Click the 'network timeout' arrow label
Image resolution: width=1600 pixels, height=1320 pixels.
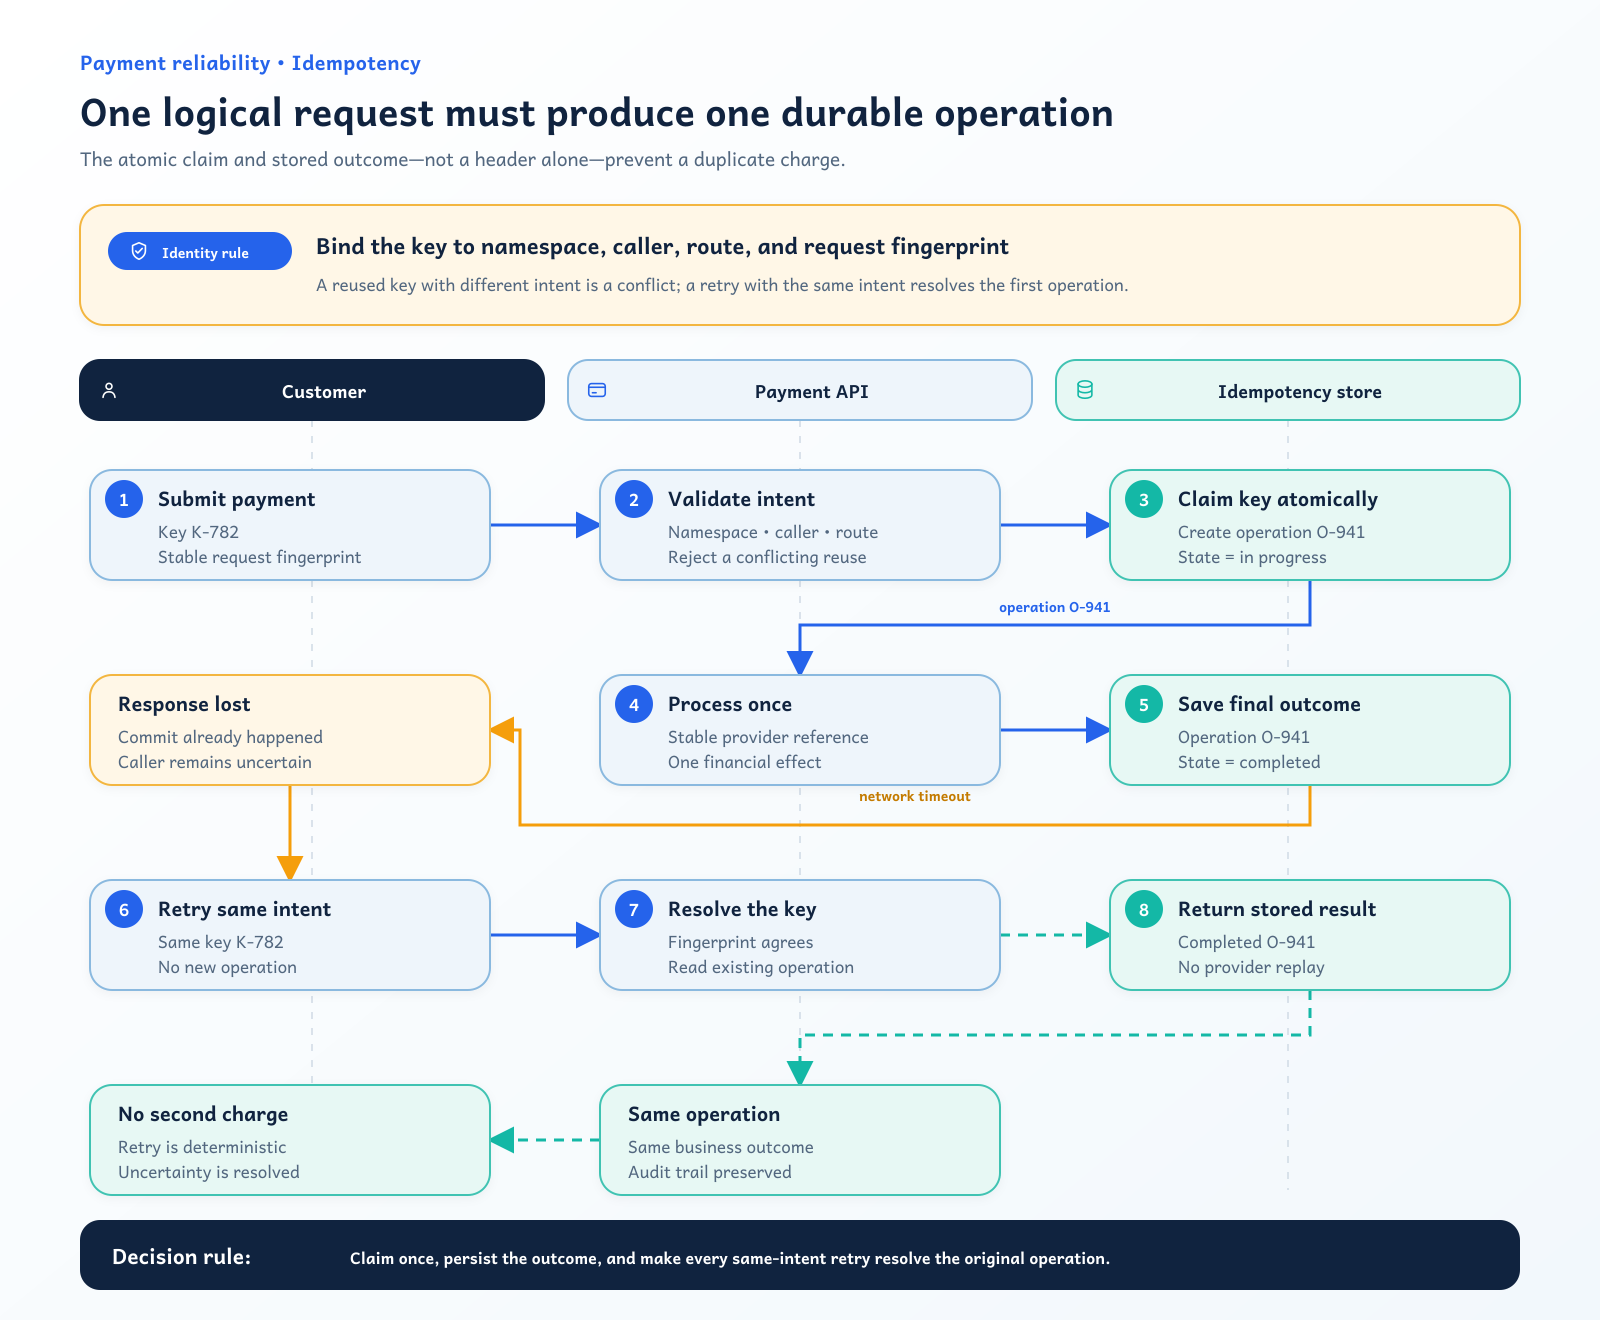click(x=914, y=796)
